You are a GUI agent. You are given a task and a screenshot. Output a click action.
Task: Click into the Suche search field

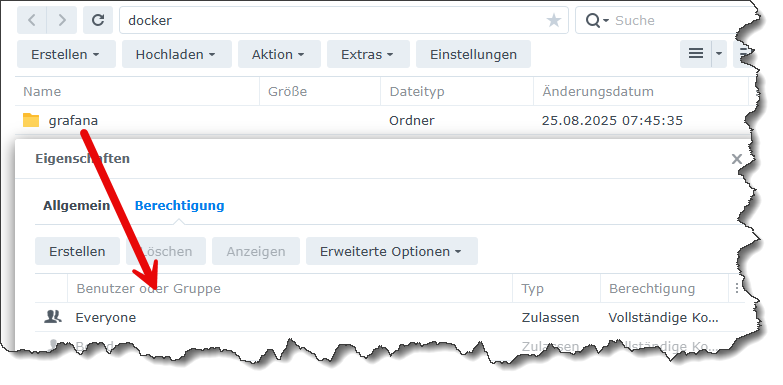(674, 20)
